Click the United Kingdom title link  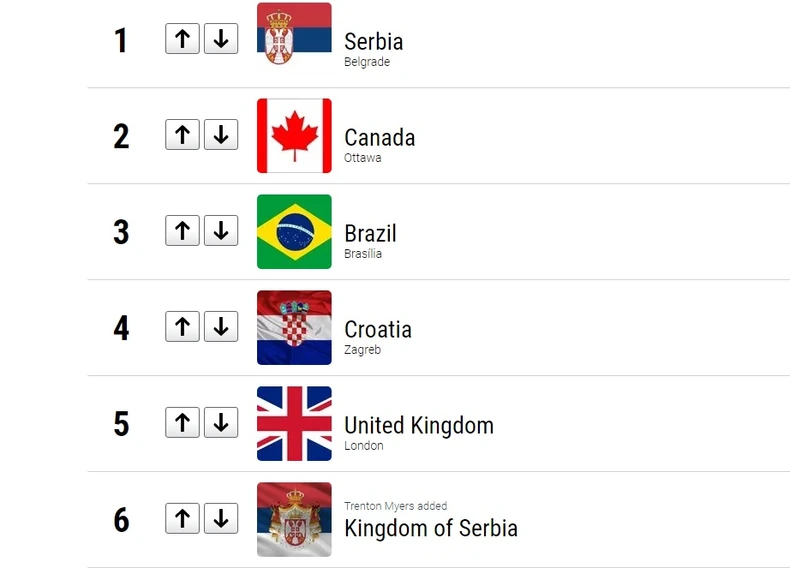pos(418,425)
